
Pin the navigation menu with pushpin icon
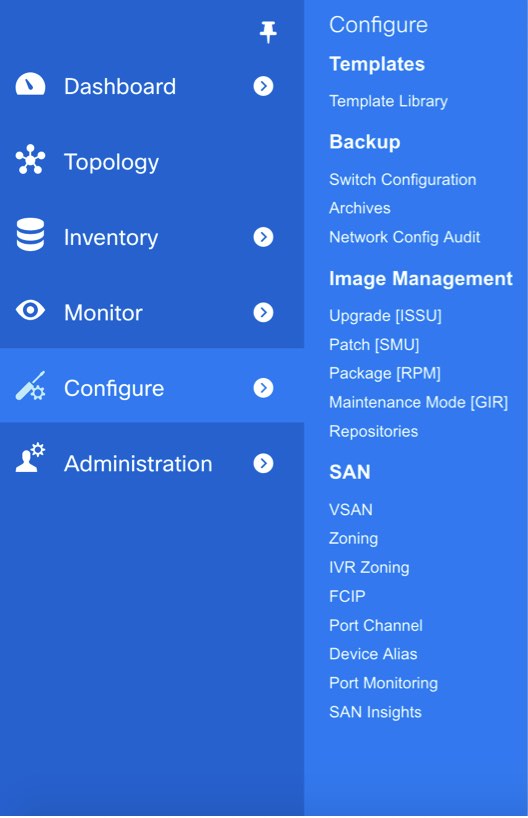point(268,32)
